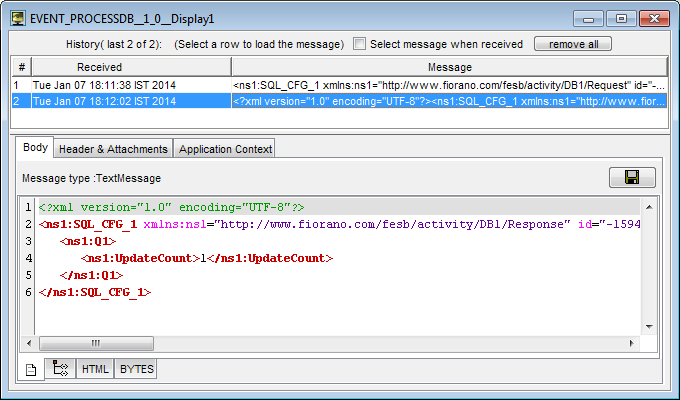The height and width of the screenshot is (400, 680).
Task: Click the 'Received' column header
Action: [x=120, y=66]
